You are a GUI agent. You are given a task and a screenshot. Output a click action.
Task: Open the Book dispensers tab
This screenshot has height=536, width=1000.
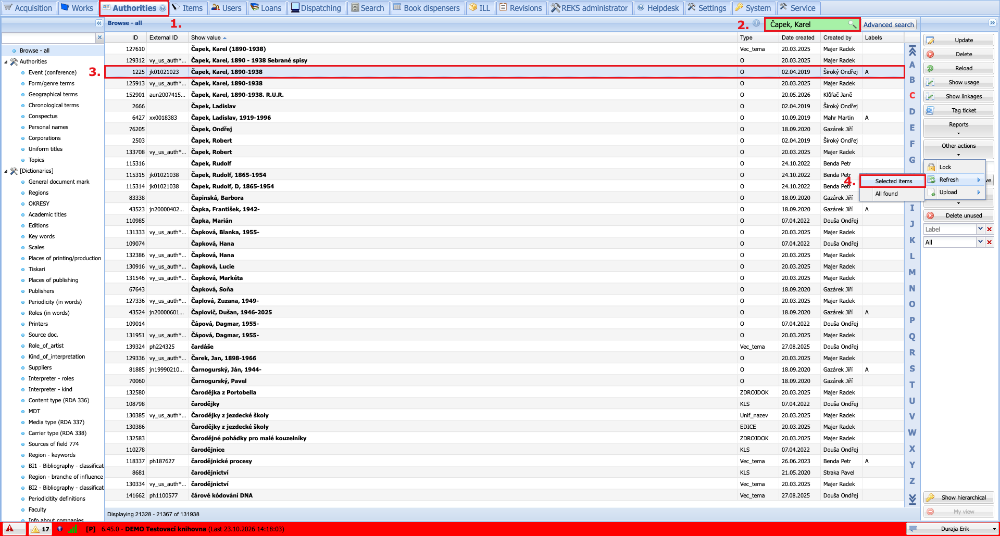click(x=426, y=8)
